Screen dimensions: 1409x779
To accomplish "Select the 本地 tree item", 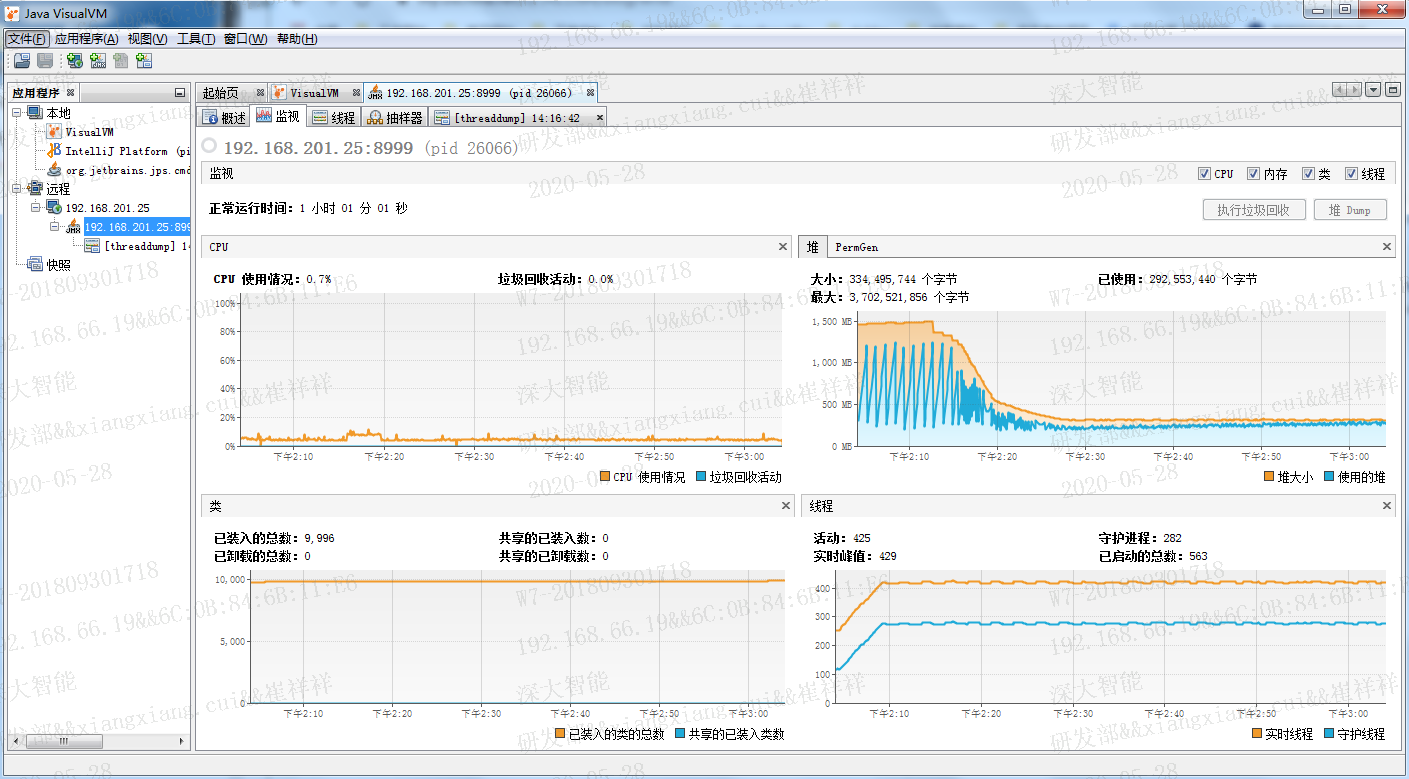I will tap(58, 113).
